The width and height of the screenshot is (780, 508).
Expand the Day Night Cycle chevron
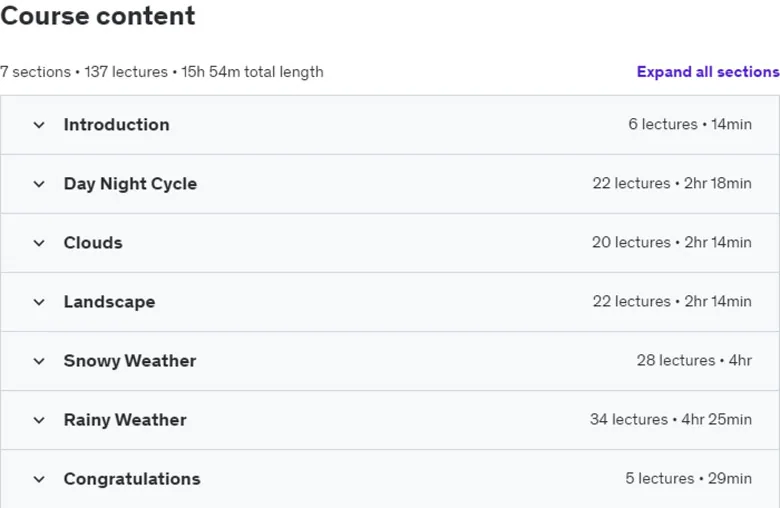tap(39, 184)
